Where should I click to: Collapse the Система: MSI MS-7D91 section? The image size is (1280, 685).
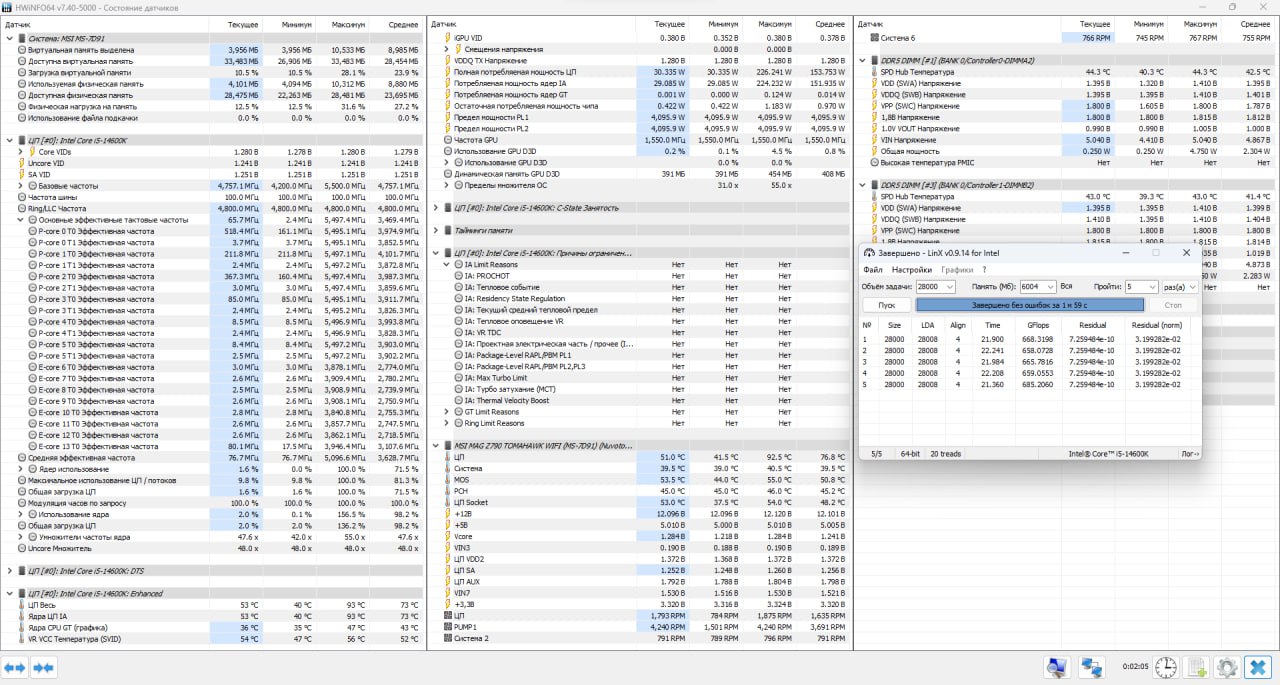tap(9, 38)
